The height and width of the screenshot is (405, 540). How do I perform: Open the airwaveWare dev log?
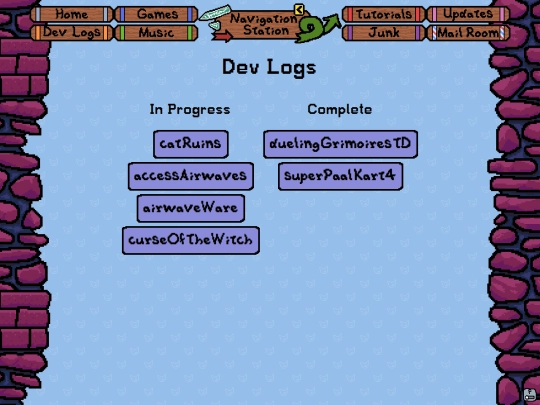[x=191, y=208]
